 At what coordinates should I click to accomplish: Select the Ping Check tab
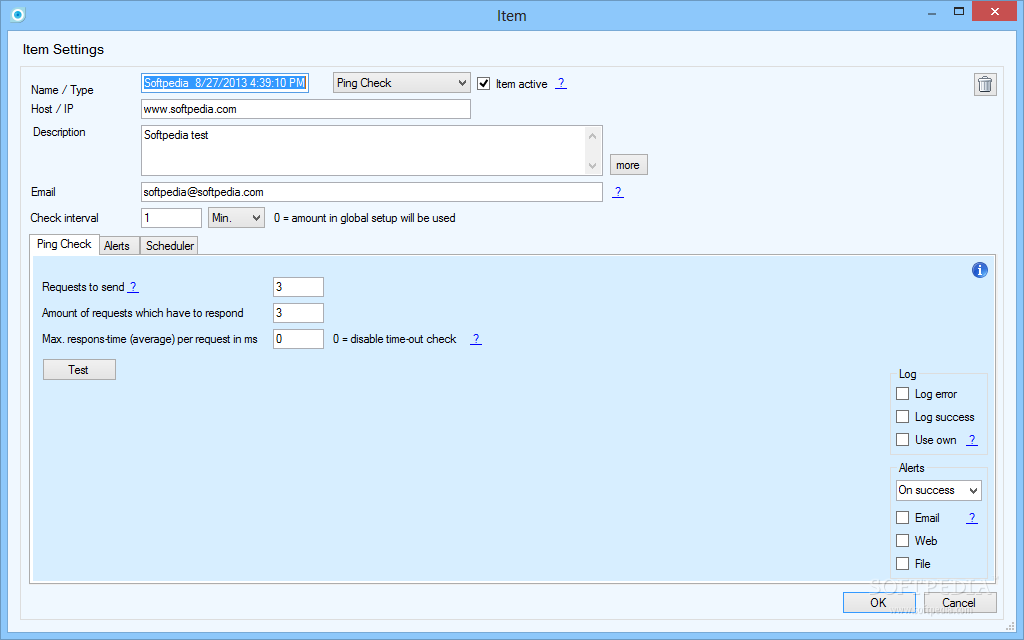[64, 244]
